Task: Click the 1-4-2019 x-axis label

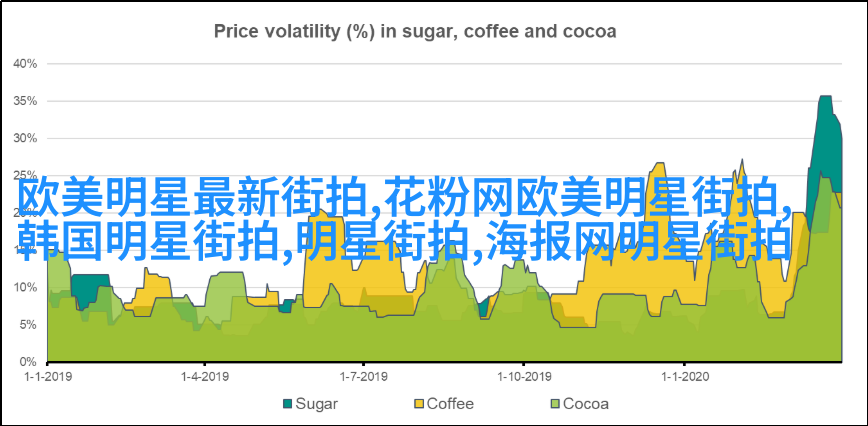Action: pos(205,377)
